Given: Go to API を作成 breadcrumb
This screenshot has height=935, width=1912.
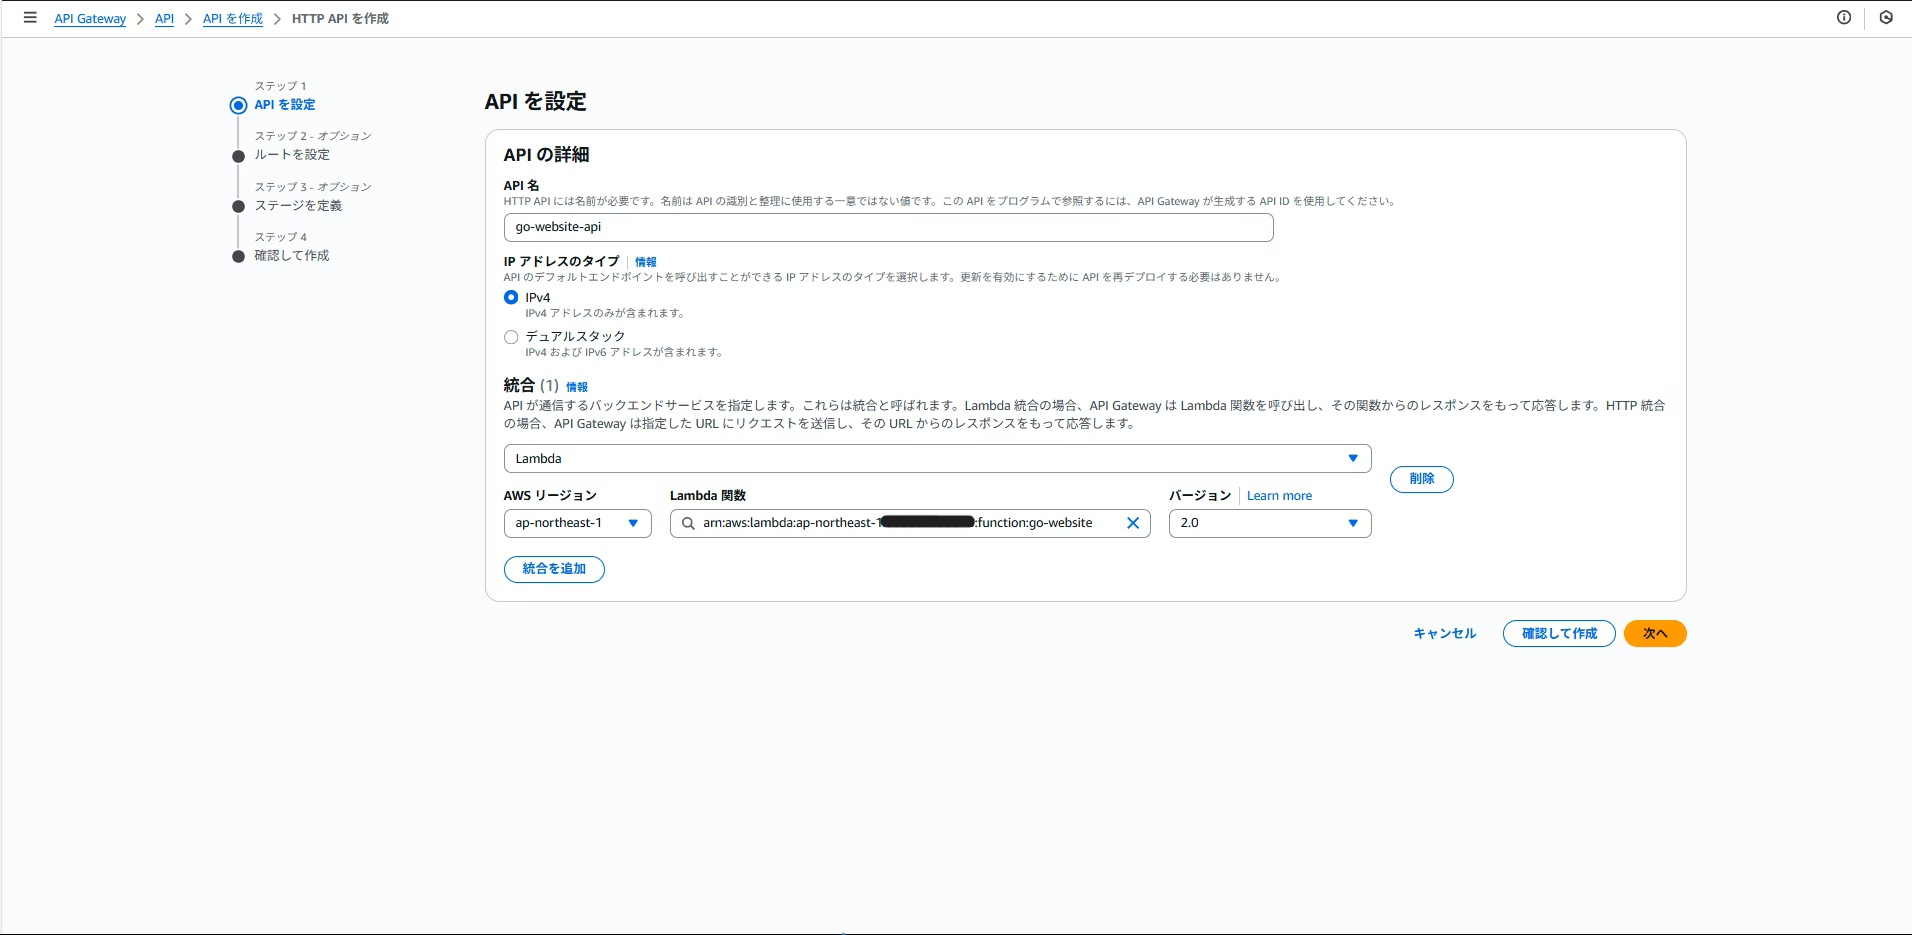Looking at the screenshot, I should 233,19.
